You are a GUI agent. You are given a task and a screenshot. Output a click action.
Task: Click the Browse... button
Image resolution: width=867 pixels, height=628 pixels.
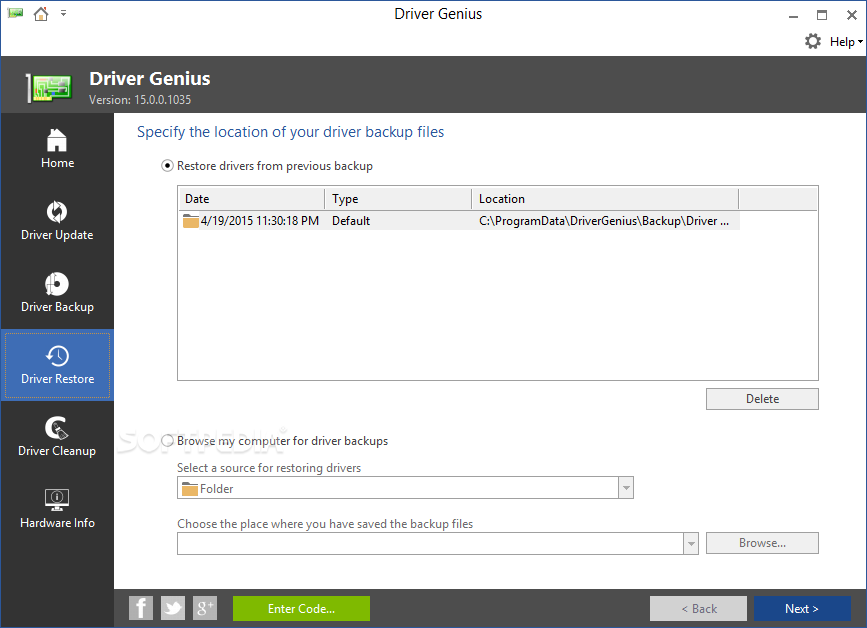762,543
